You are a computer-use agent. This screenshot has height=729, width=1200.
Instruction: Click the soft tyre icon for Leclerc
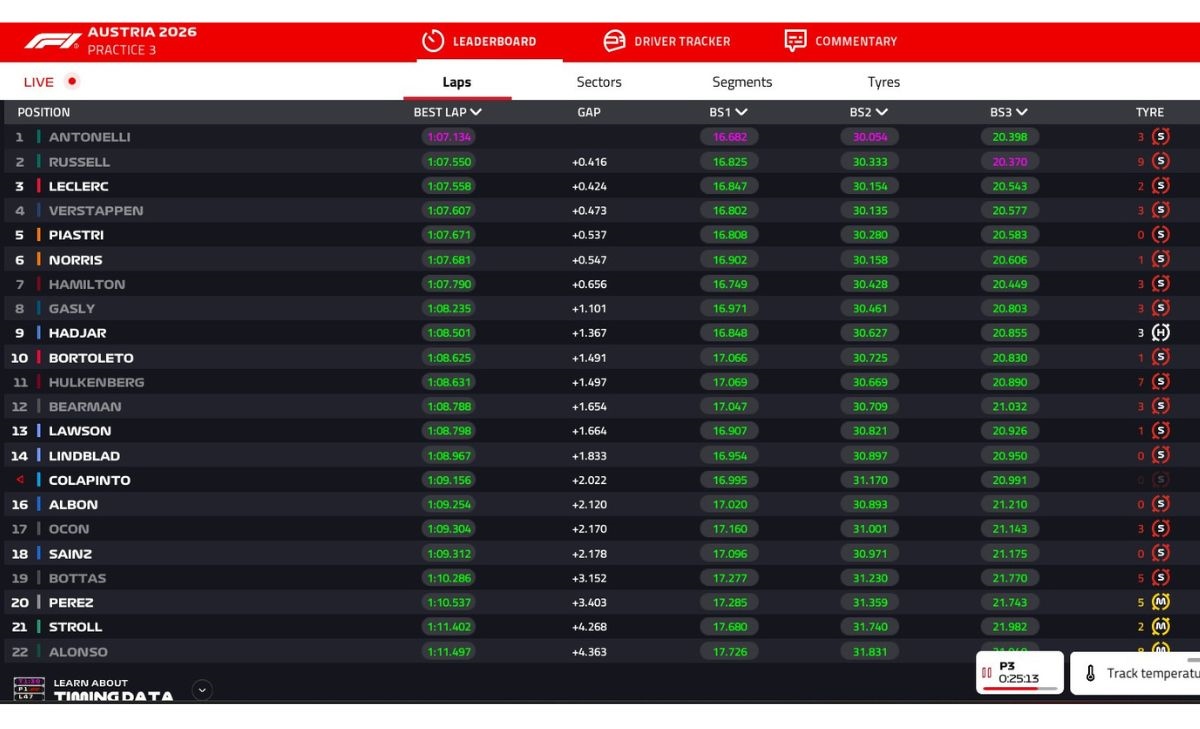(x=1160, y=186)
